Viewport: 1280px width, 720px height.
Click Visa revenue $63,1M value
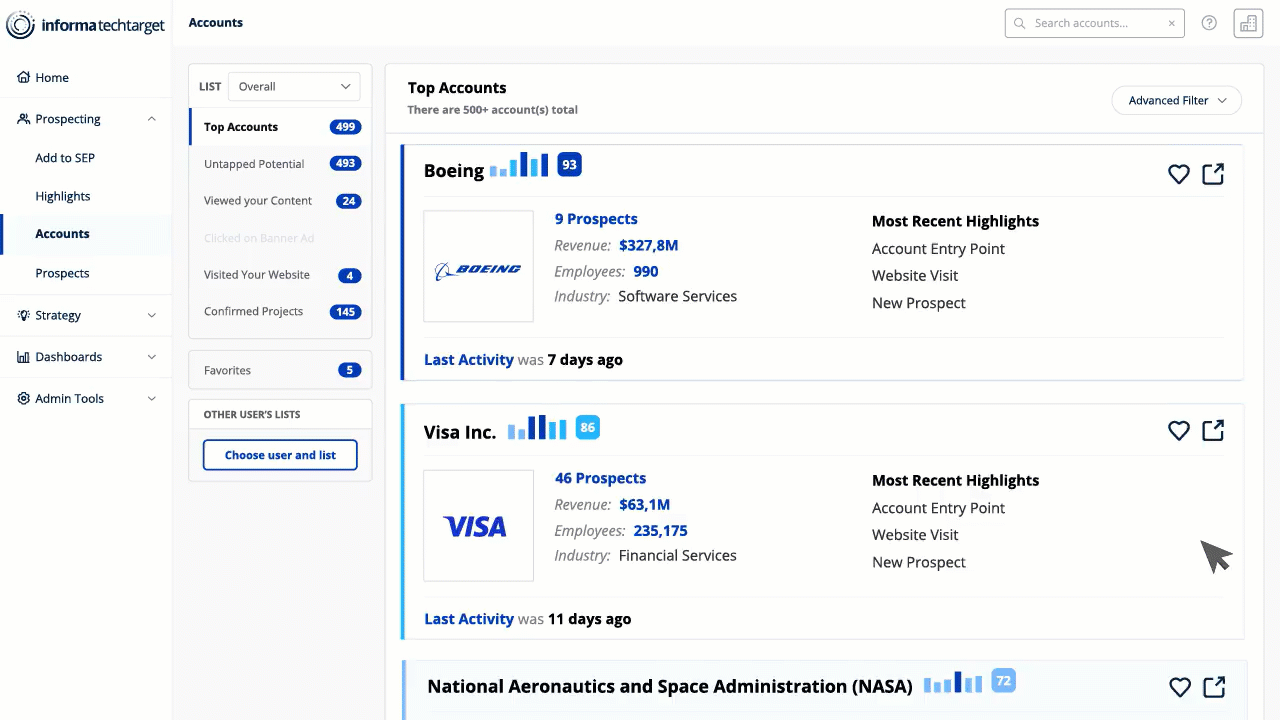(645, 504)
